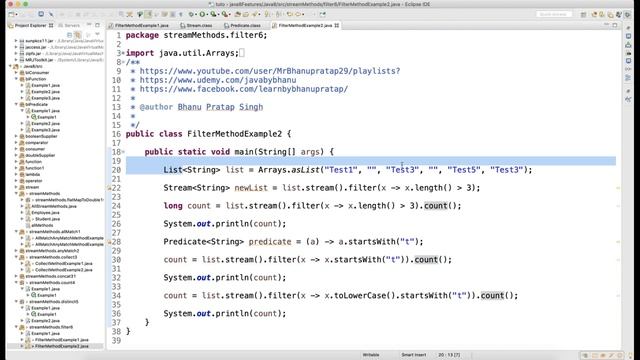Launch the Debug toolbar button

coord(191,14)
